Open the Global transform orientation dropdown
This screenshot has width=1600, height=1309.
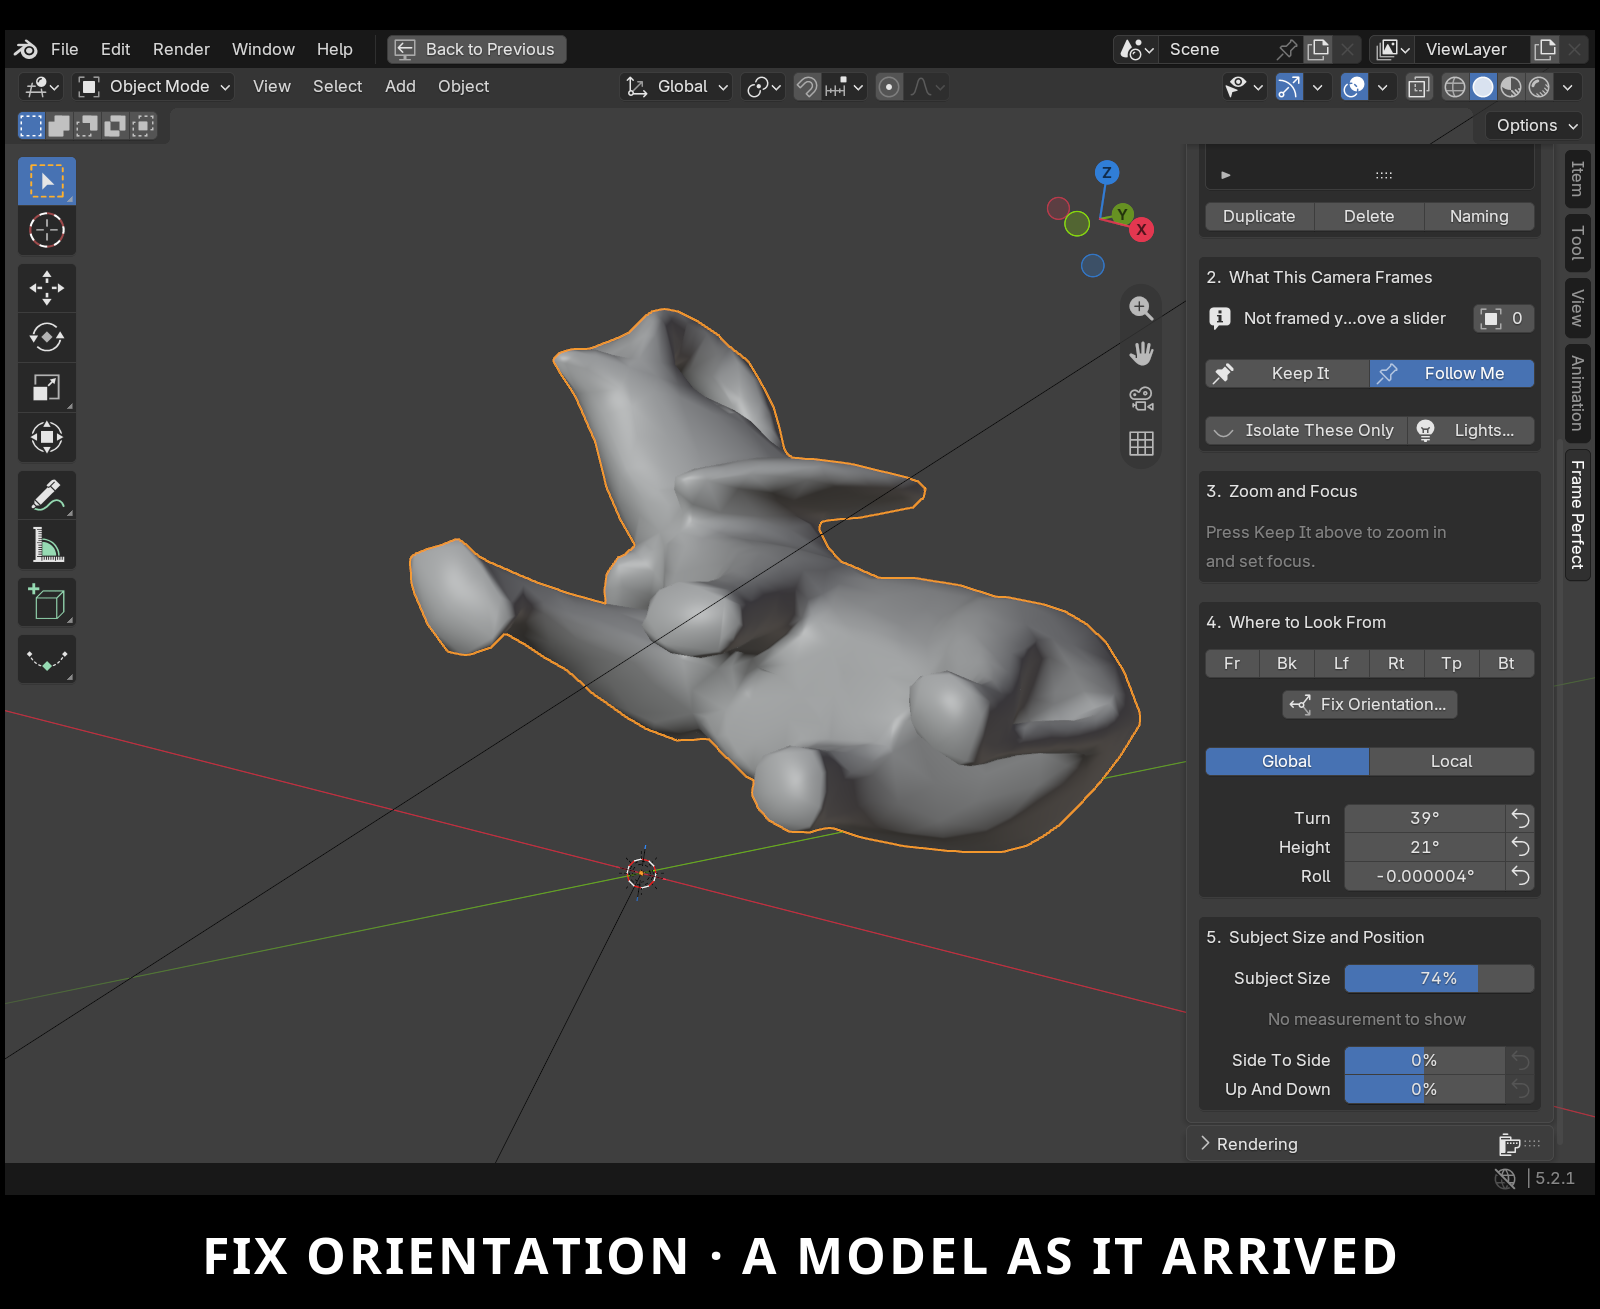coord(676,87)
